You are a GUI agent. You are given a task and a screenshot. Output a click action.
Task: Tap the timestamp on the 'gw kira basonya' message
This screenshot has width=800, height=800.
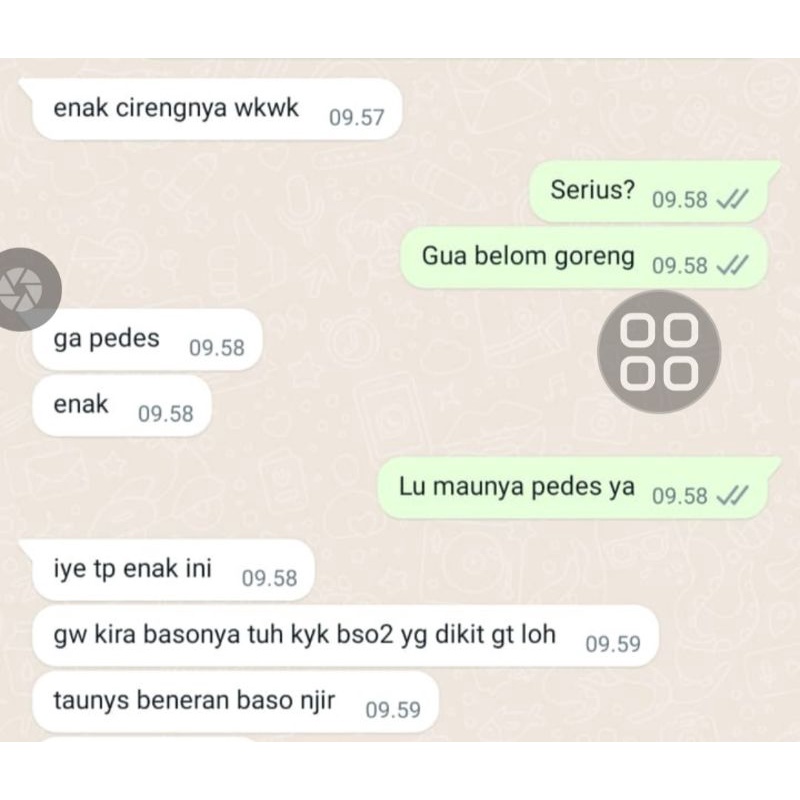click(613, 644)
